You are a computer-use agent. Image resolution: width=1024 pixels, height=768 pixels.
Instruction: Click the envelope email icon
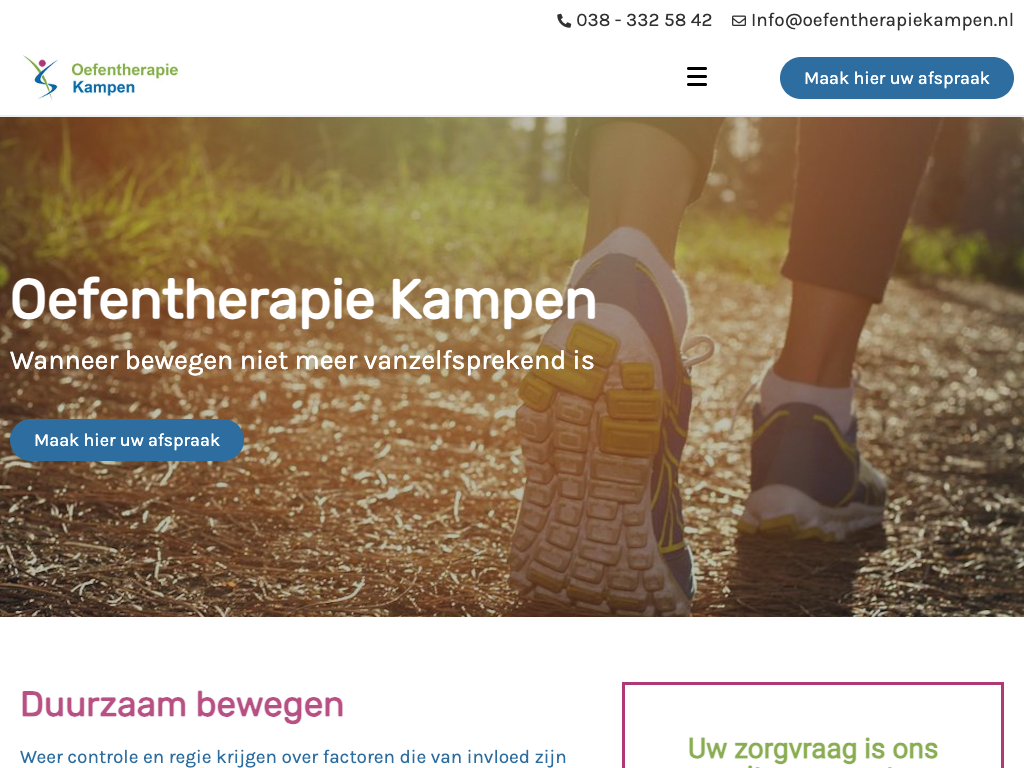coord(739,21)
